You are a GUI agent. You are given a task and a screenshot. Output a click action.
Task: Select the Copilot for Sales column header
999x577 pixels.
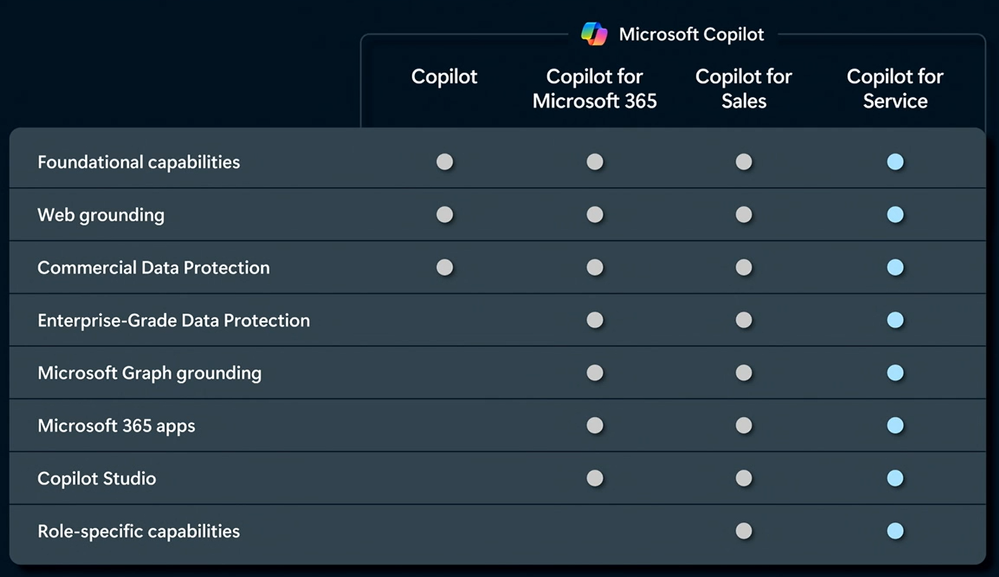pos(744,89)
